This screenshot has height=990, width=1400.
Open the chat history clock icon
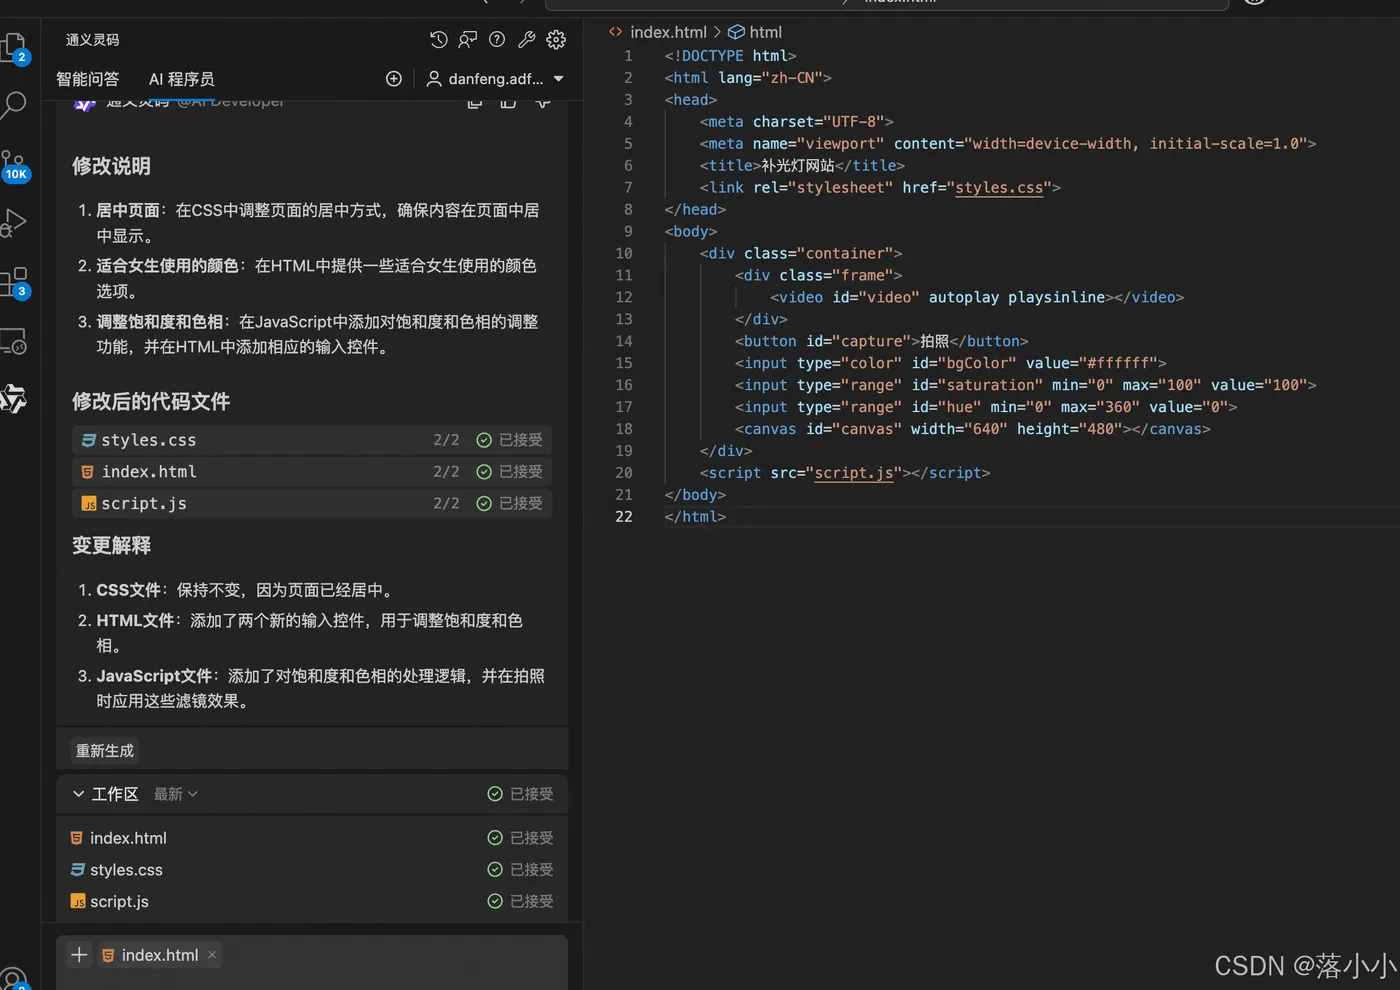[438, 40]
